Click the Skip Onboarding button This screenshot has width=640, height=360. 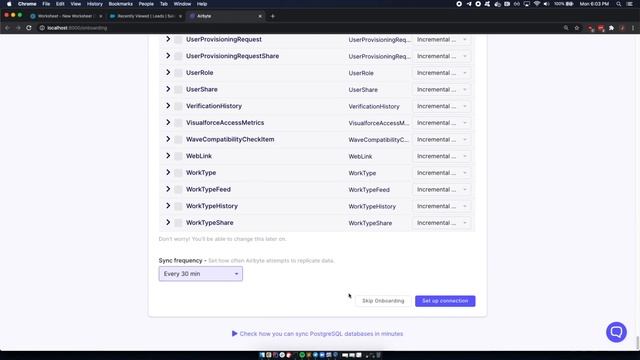tap(383, 301)
